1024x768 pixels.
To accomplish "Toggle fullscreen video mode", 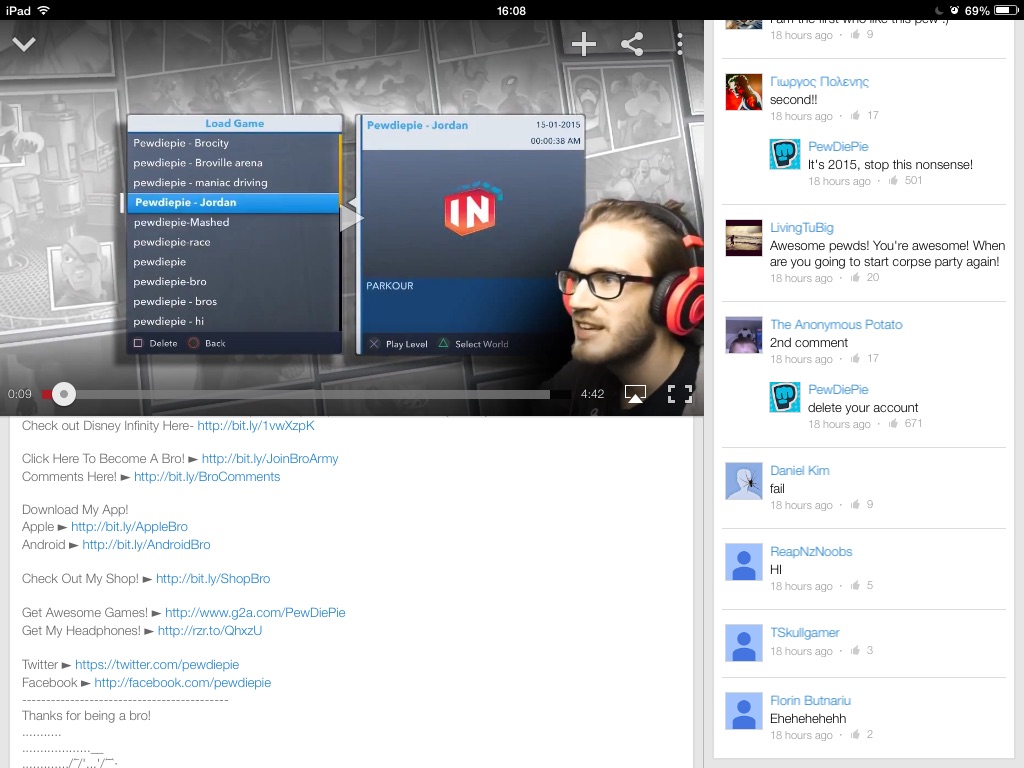I will tap(680, 394).
